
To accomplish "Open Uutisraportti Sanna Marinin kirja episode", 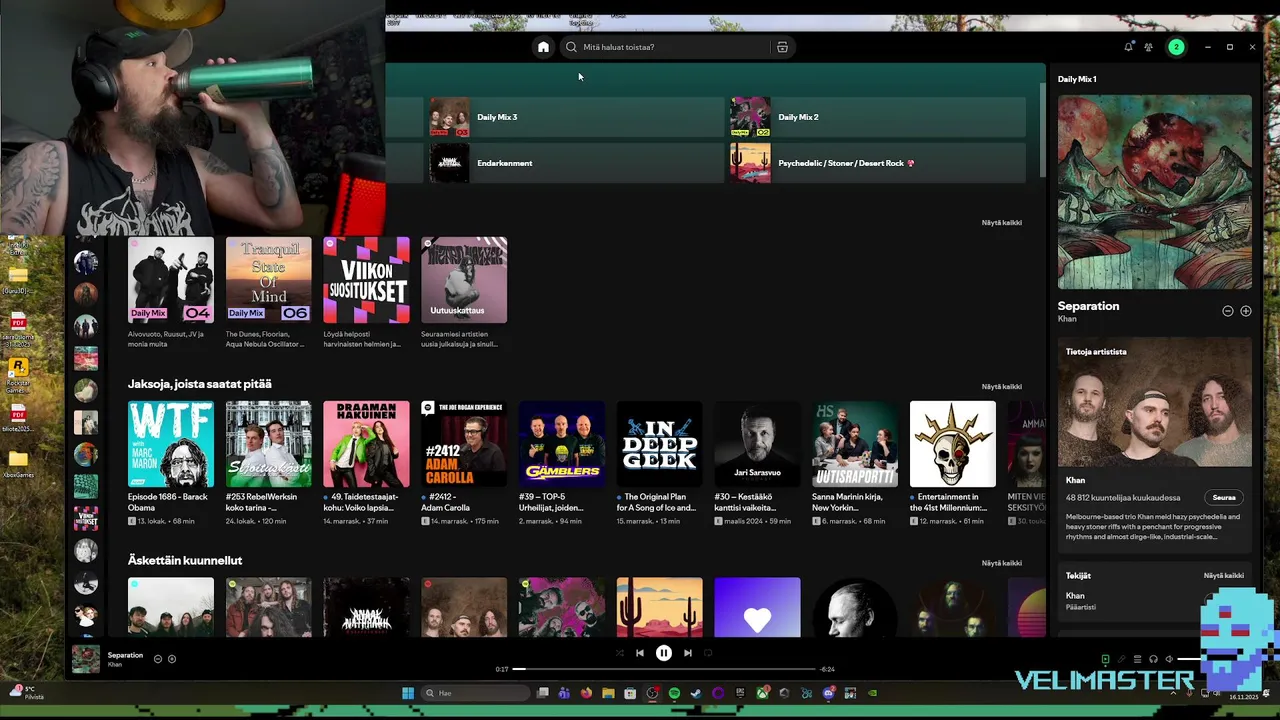I will 855,444.
